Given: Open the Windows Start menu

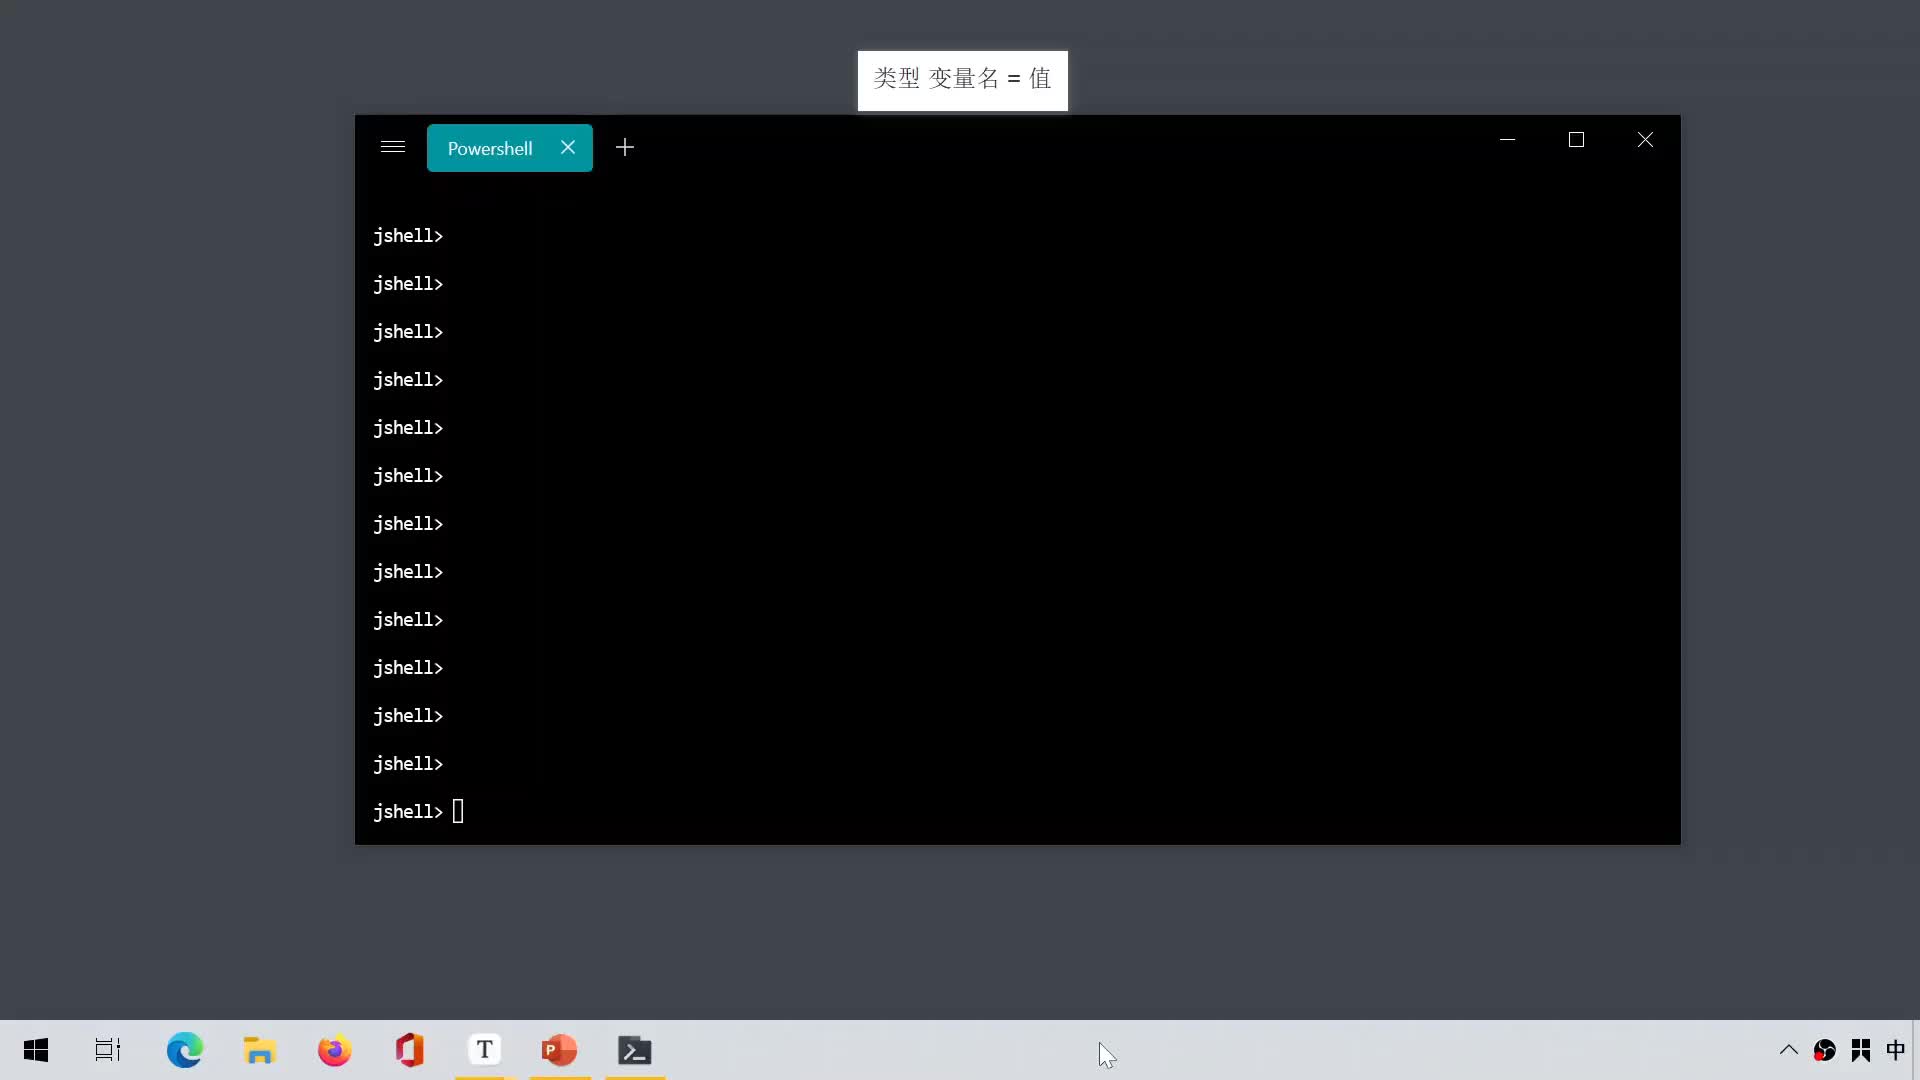Looking at the screenshot, I should click(x=36, y=1050).
